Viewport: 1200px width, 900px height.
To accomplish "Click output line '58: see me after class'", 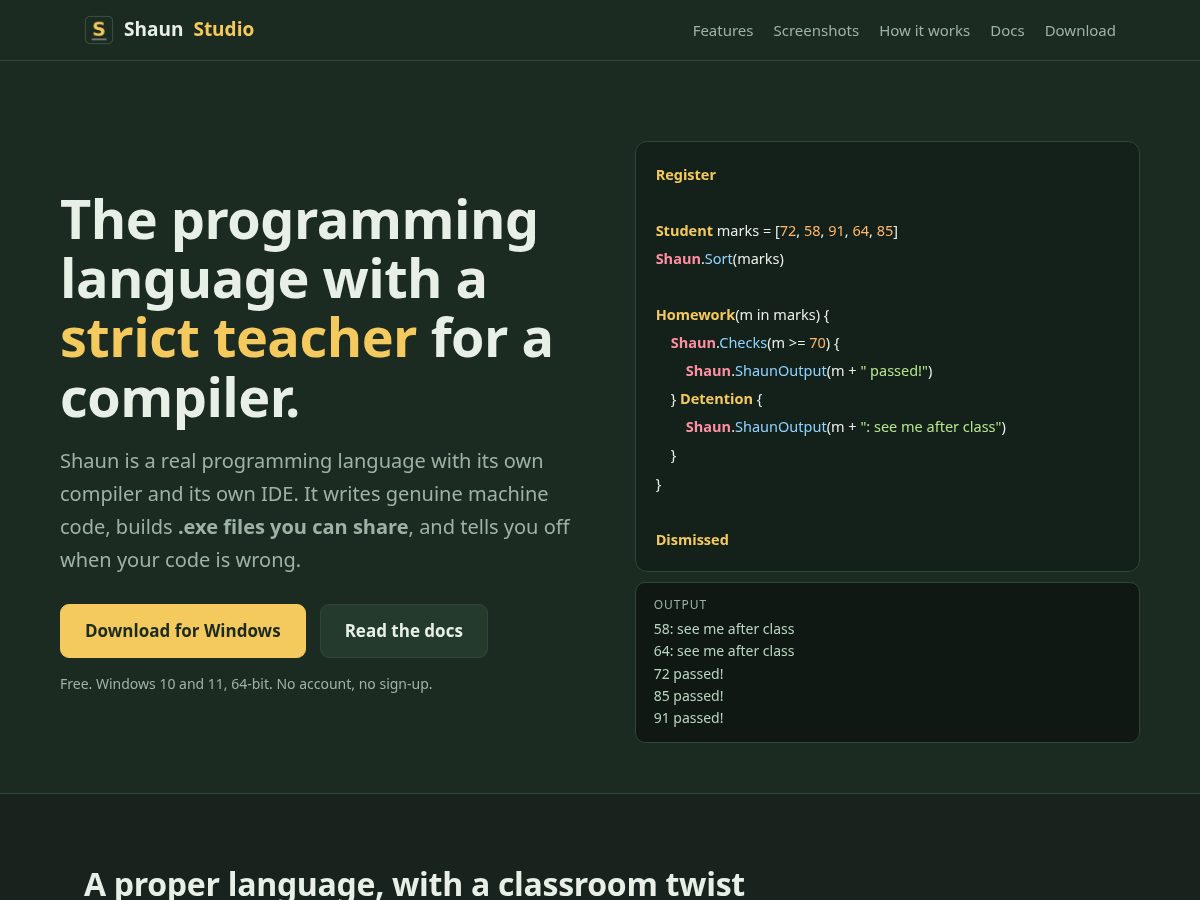I will [x=724, y=629].
